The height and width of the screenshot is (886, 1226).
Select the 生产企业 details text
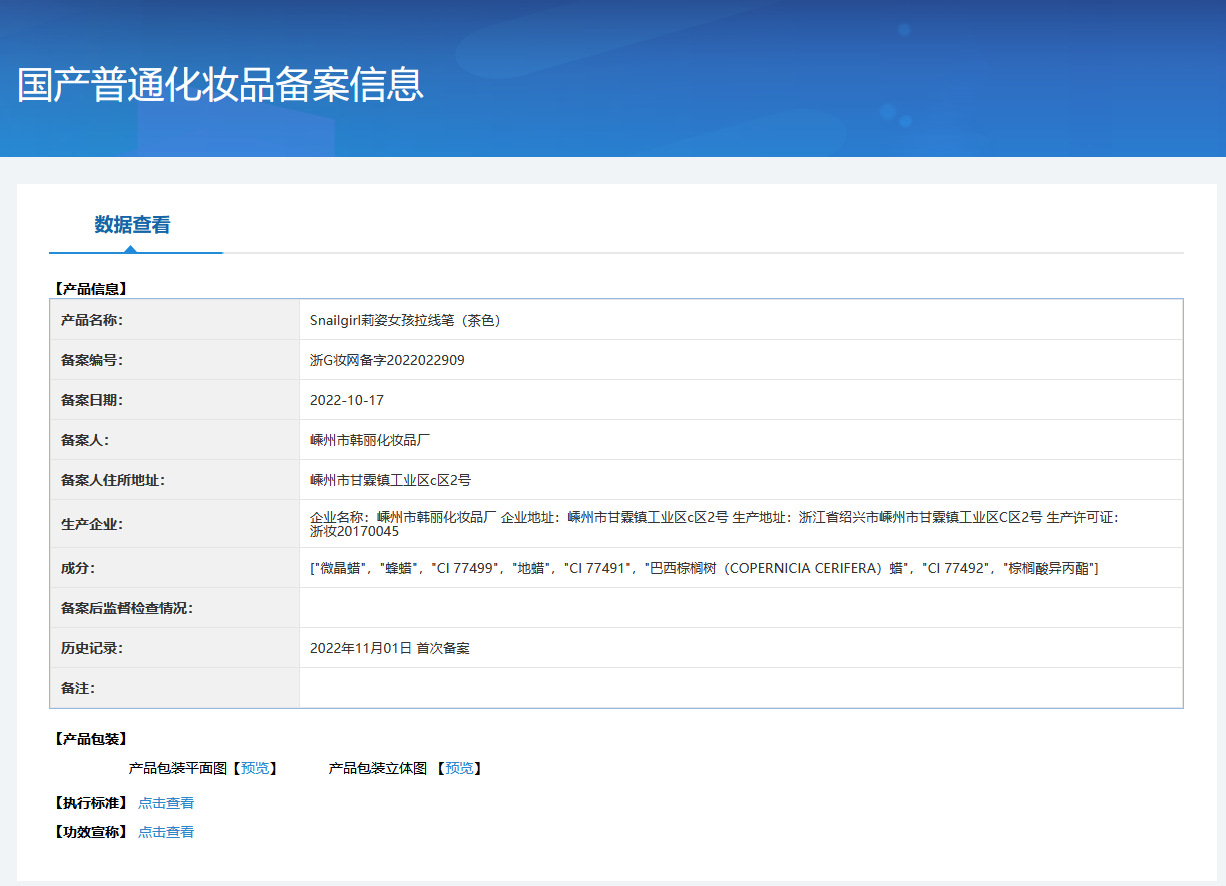715,524
